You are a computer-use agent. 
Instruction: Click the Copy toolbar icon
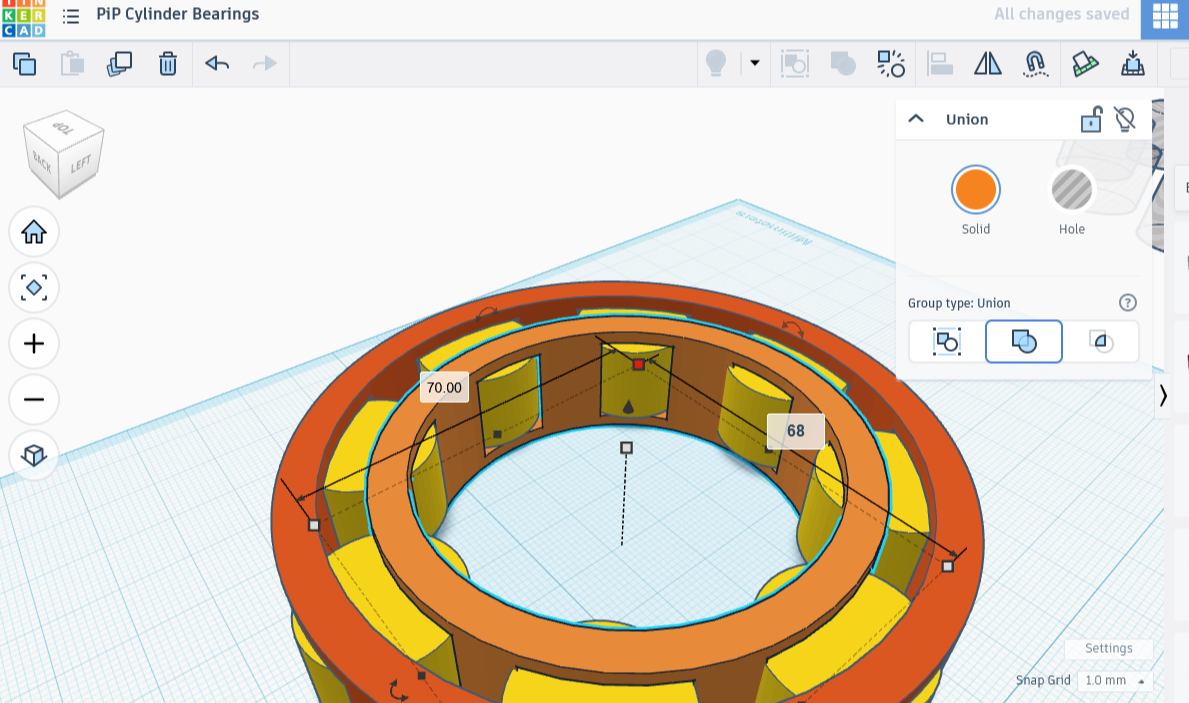coord(24,64)
